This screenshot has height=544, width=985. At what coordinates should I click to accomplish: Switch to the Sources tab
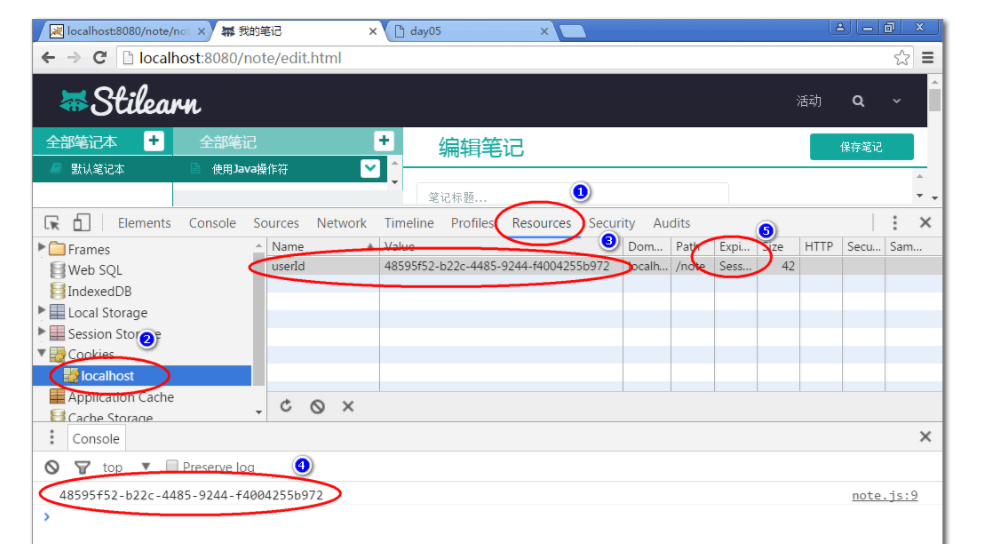tap(276, 223)
